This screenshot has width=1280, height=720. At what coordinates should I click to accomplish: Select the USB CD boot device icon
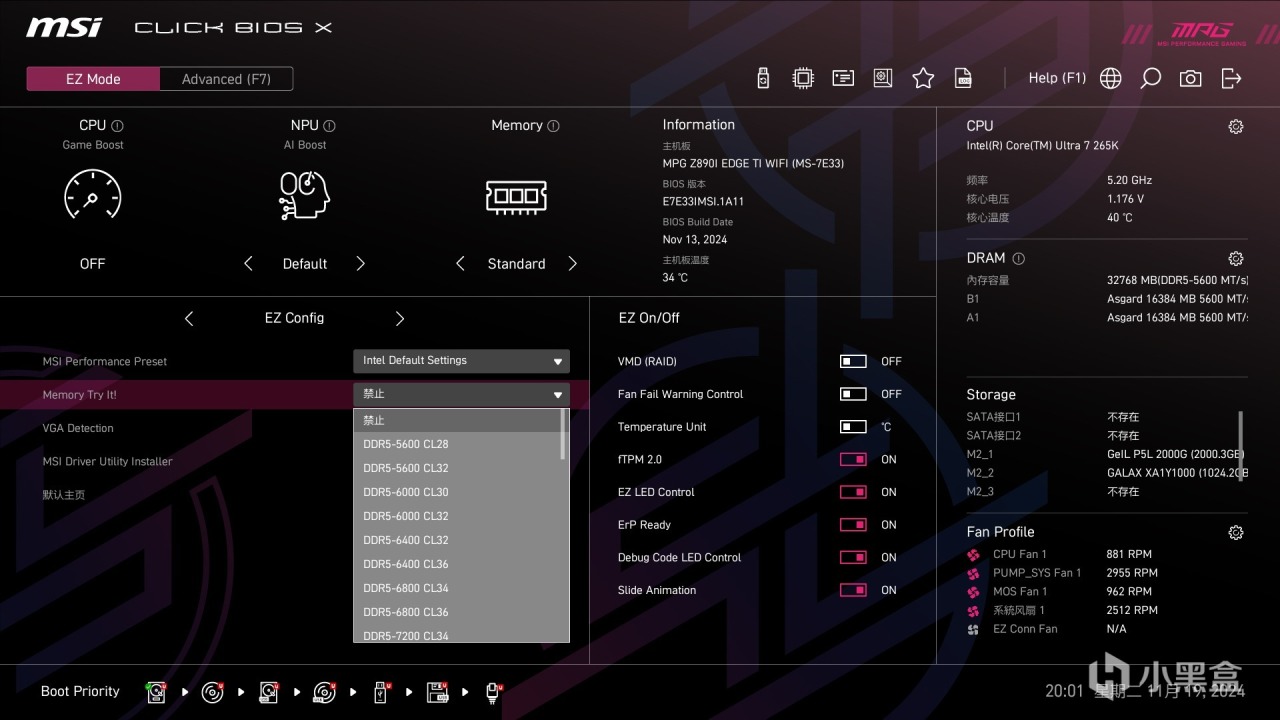pos(325,692)
